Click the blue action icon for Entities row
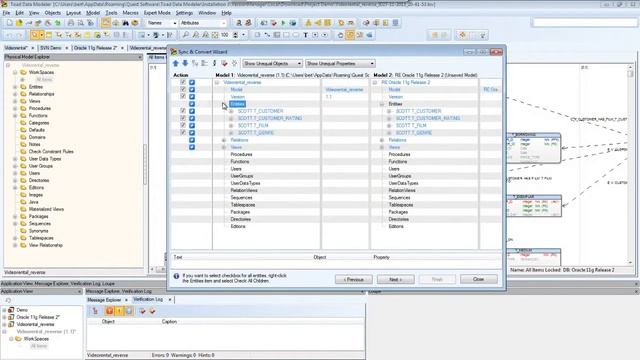Image resolution: width=640 pixels, height=360 pixels. (192, 104)
